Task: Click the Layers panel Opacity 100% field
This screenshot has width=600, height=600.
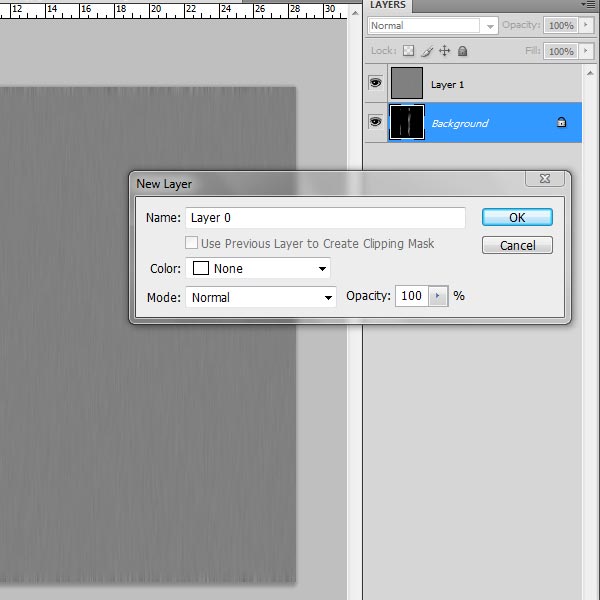Action: pos(561,26)
